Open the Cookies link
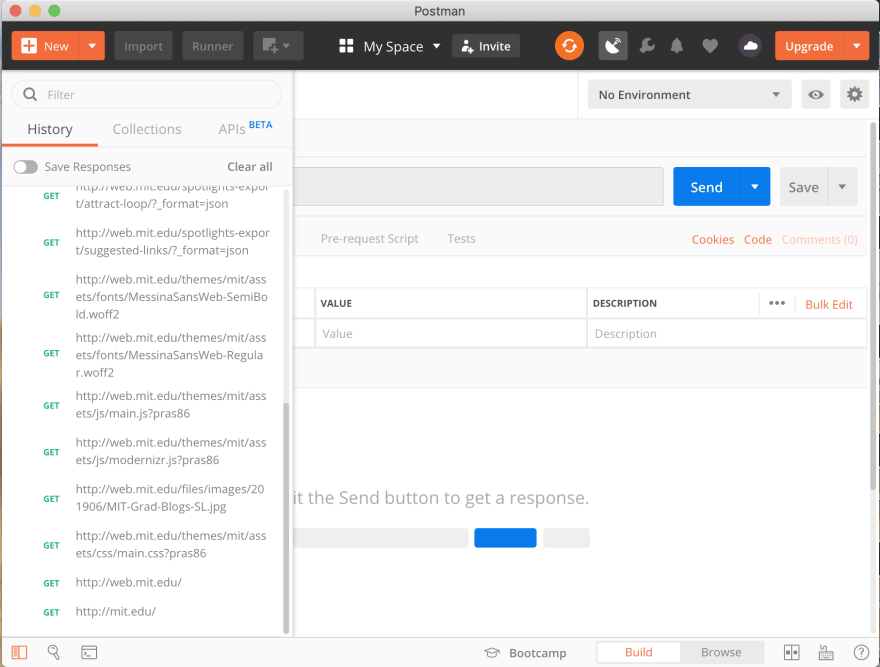Screen dimensions: 880x667 coord(713,240)
